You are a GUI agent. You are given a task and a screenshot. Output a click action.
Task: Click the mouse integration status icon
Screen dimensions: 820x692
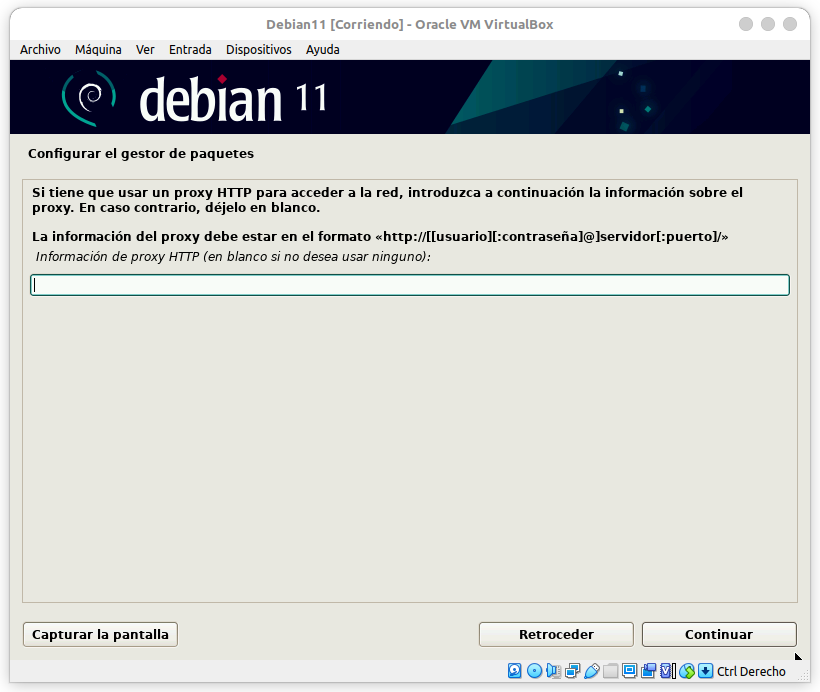coord(687,671)
